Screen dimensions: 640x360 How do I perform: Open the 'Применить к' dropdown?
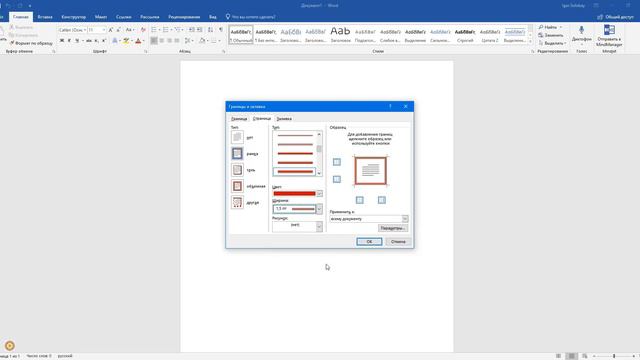point(405,219)
